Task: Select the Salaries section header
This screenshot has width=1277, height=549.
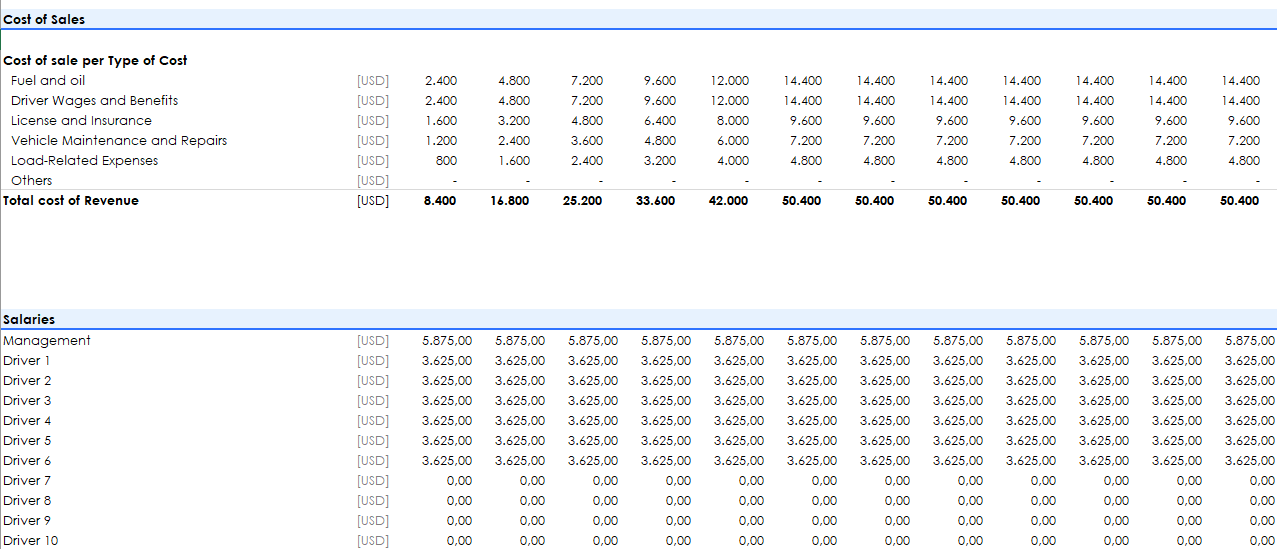Action: [x=29, y=319]
